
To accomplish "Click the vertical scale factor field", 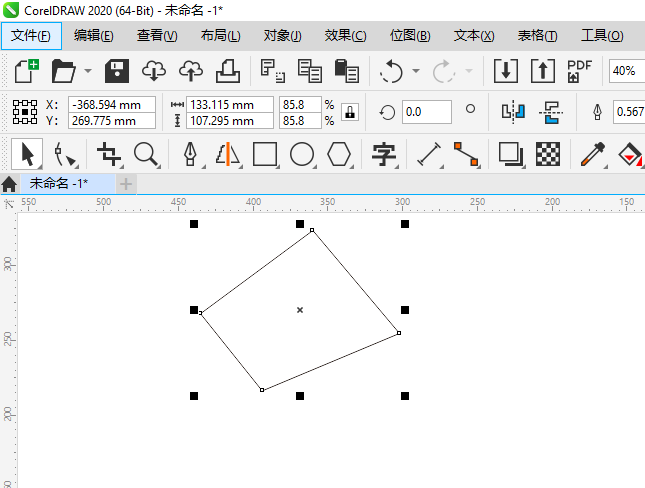I will tap(300, 121).
